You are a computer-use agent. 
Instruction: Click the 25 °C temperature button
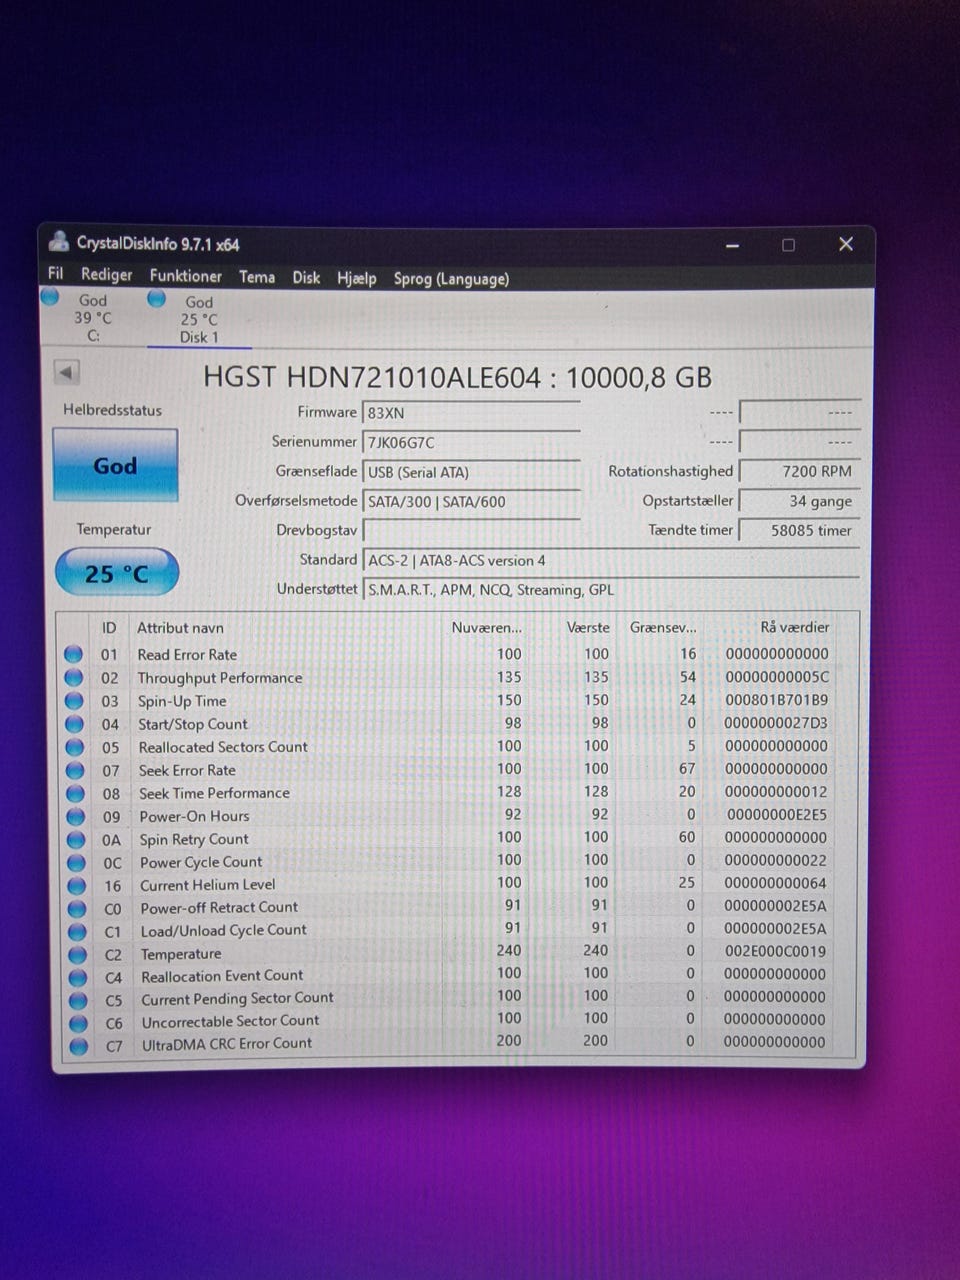pos(117,574)
